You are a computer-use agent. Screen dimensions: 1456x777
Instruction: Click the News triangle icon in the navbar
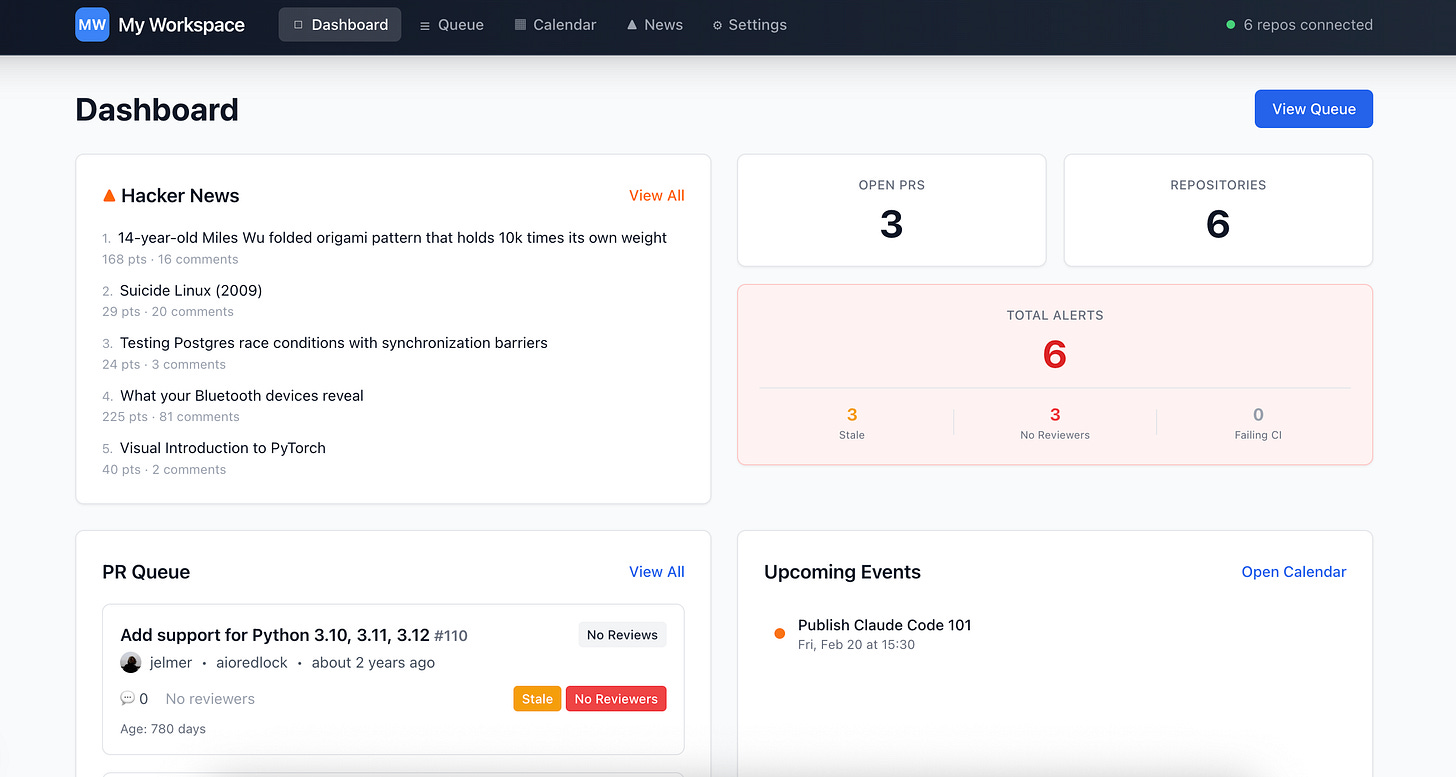click(x=632, y=24)
